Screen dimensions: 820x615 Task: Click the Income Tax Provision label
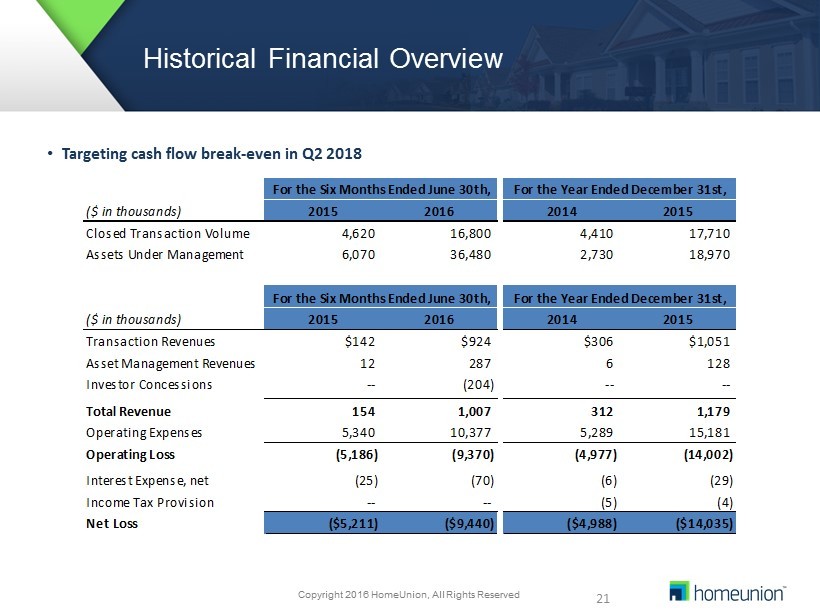coord(150,501)
